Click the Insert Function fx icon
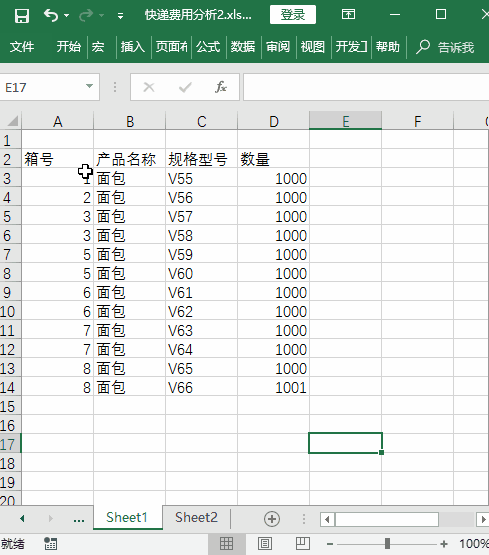 (220, 87)
